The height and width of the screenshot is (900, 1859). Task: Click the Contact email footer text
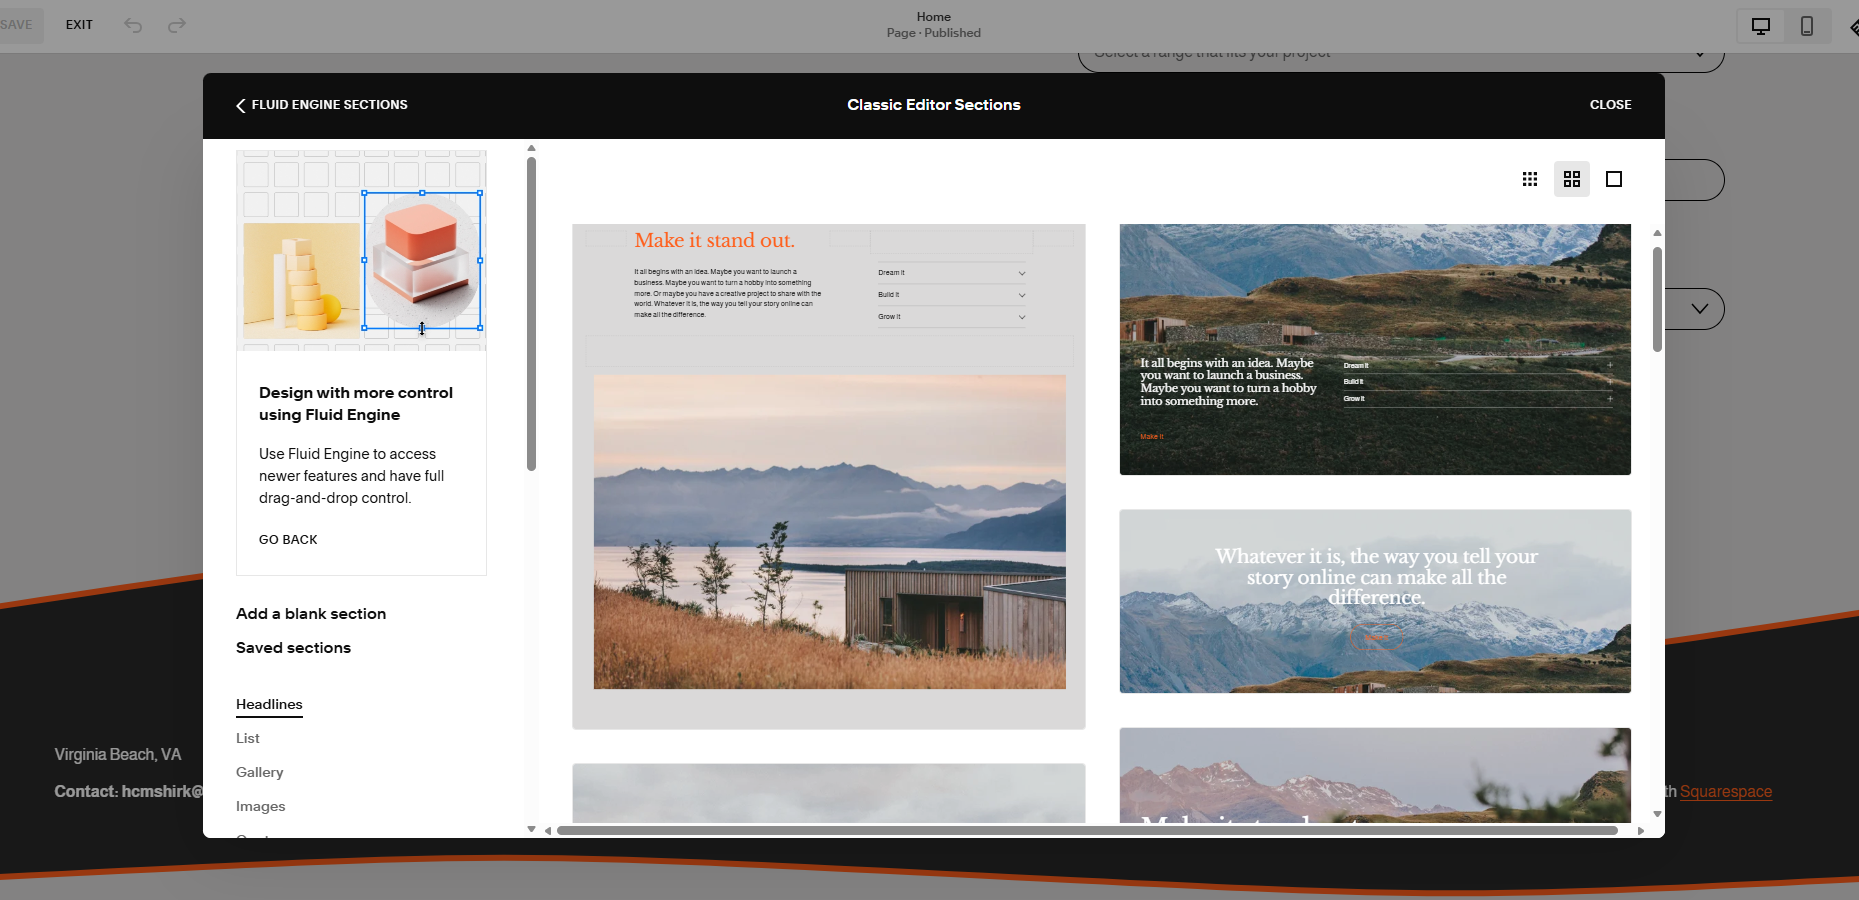[128, 792]
